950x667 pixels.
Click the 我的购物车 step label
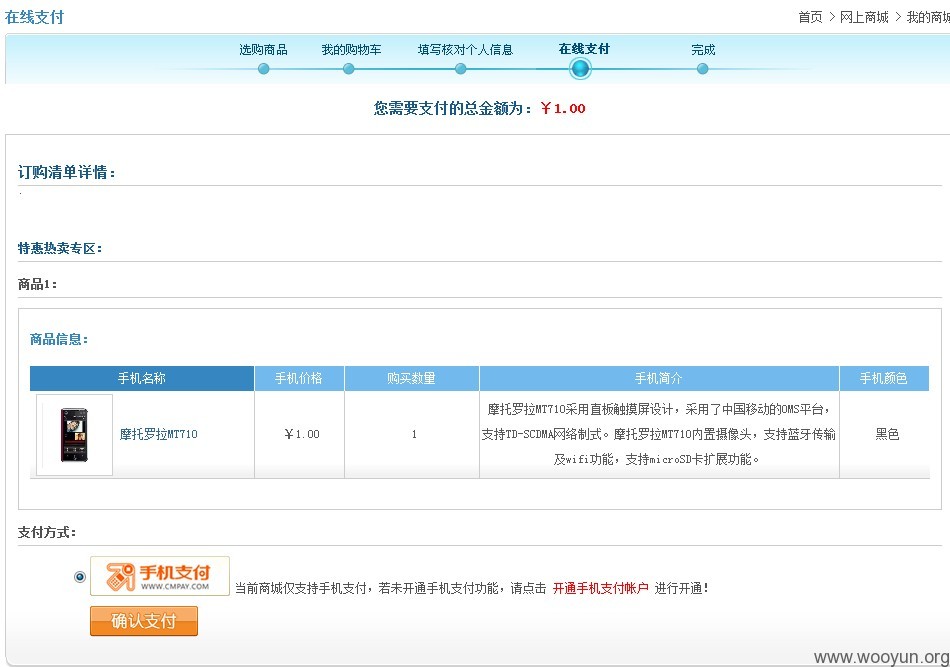click(x=351, y=50)
